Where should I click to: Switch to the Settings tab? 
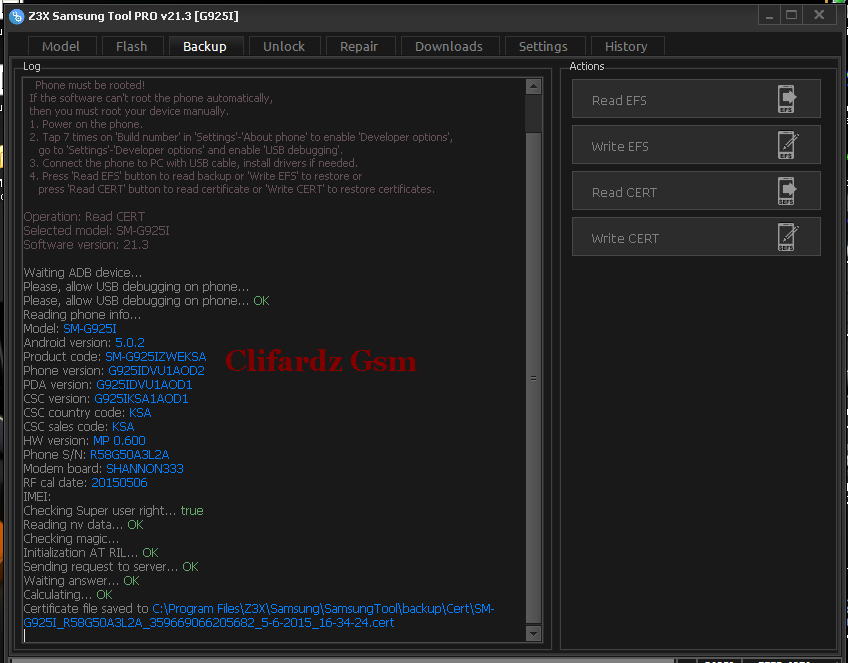tap(543, 46)
